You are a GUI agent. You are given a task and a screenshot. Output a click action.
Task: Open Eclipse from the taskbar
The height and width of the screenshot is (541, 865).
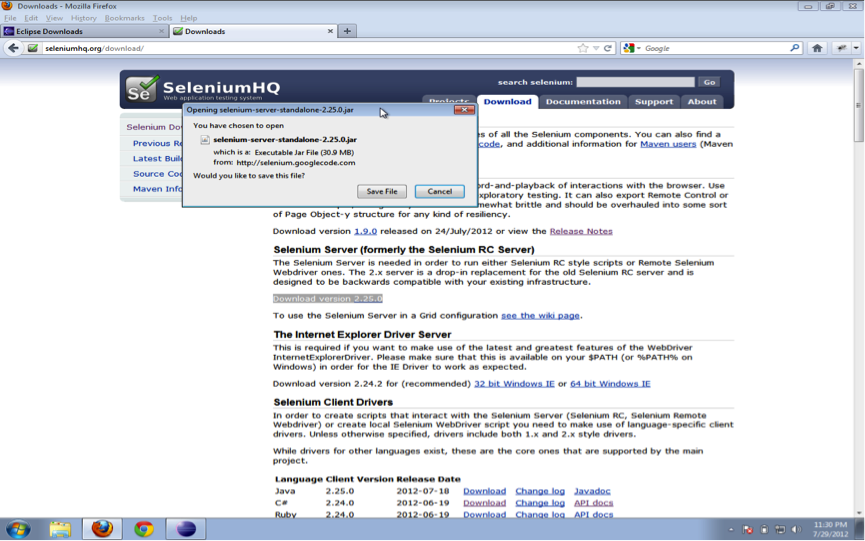186,529
